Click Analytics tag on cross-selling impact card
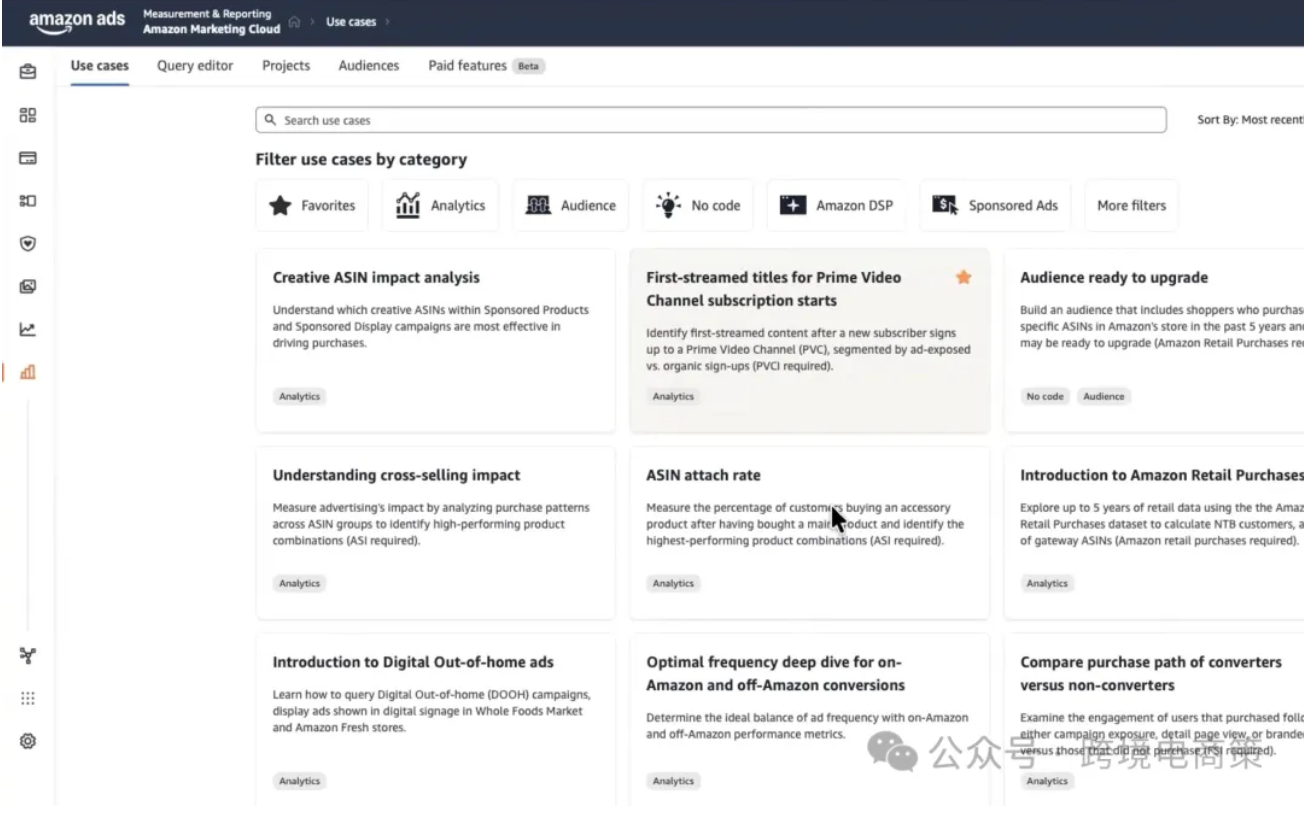This screenshot has height=826, width=1304. (299, 584)
